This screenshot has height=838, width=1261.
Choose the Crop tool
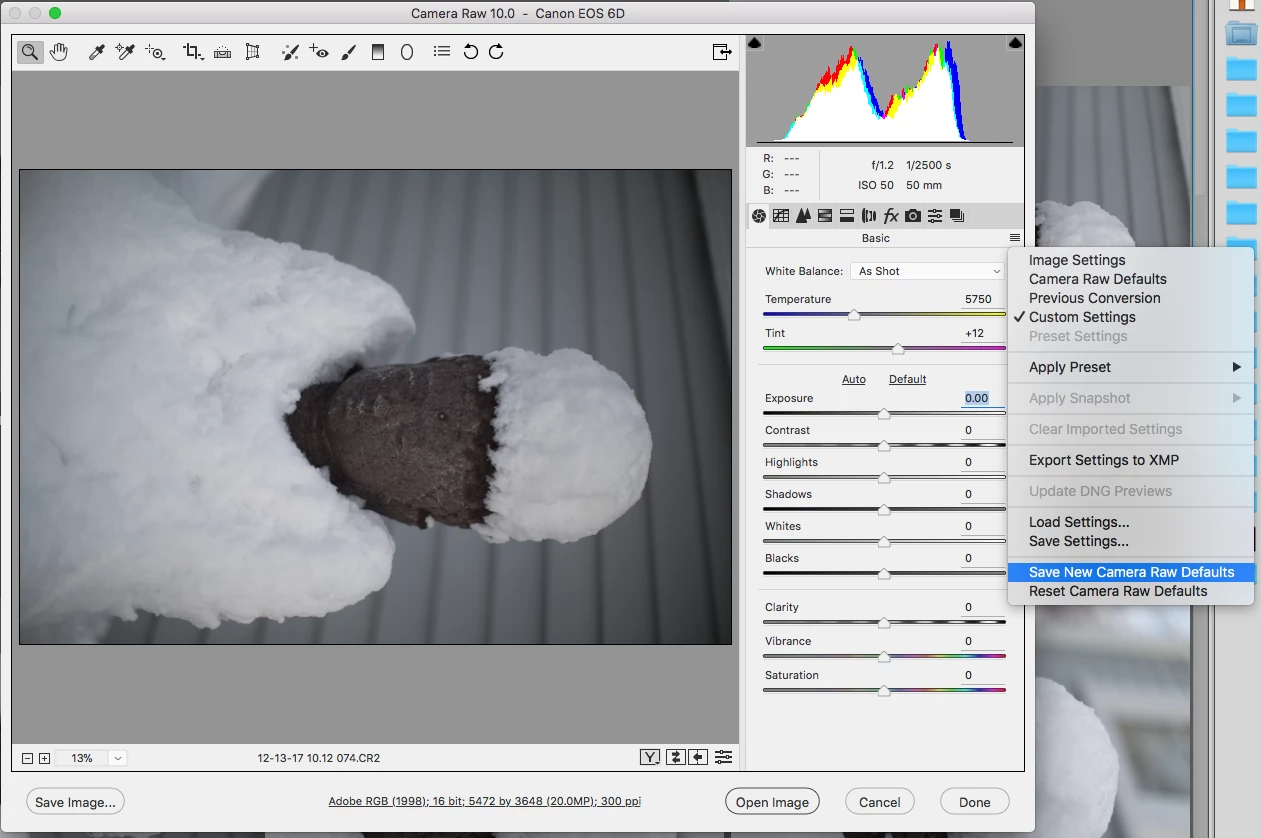192,52
